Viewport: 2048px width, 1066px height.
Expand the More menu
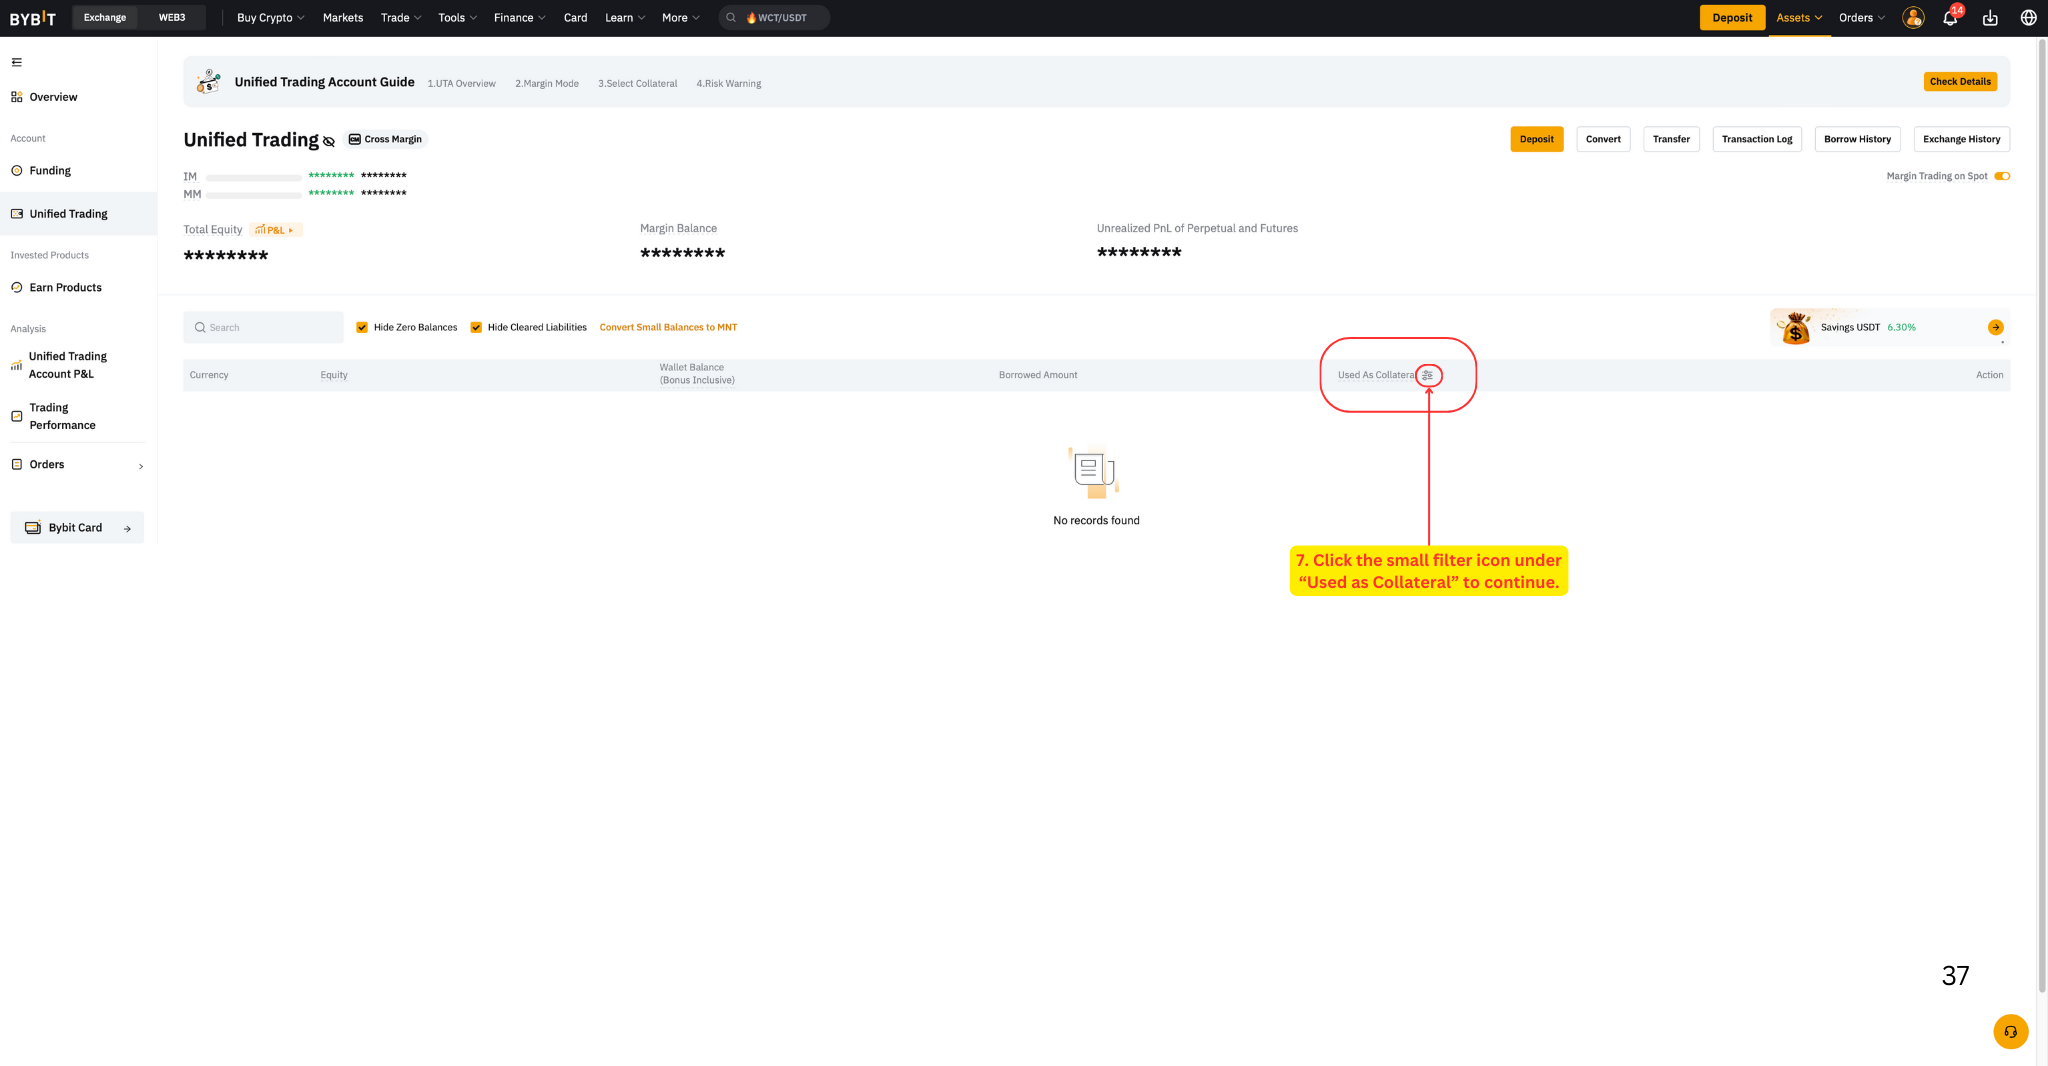tap(680, 18)
